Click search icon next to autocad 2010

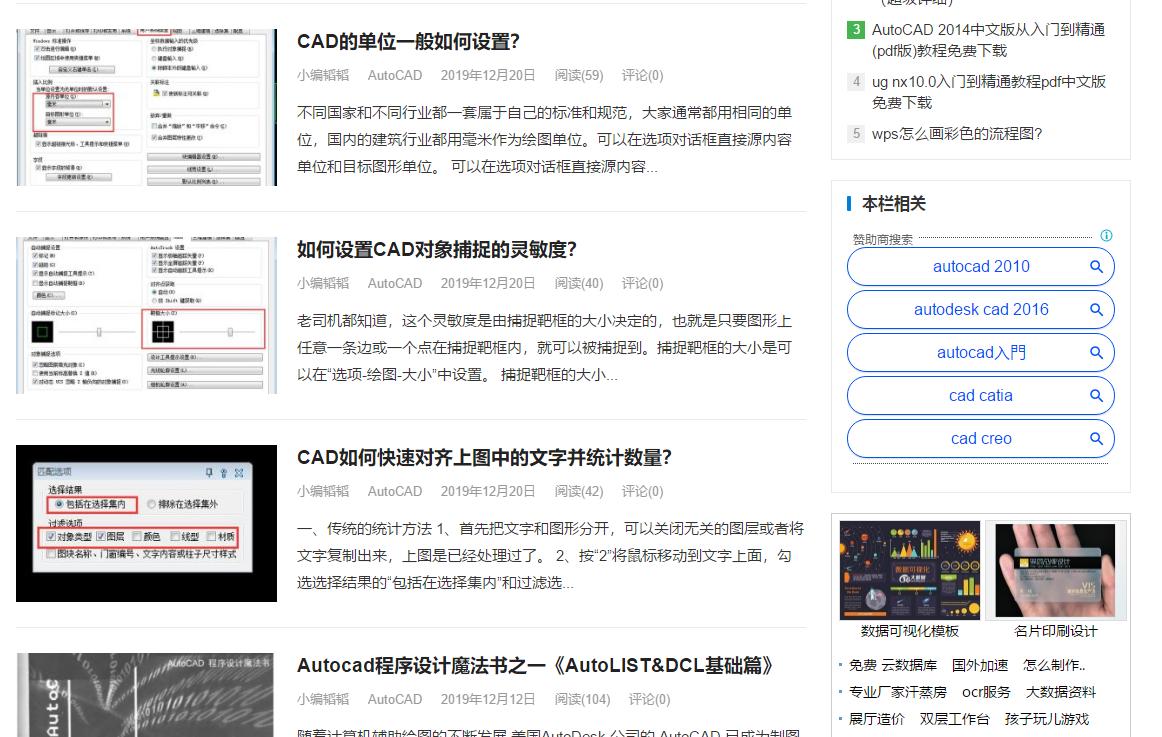[1097, 266]
